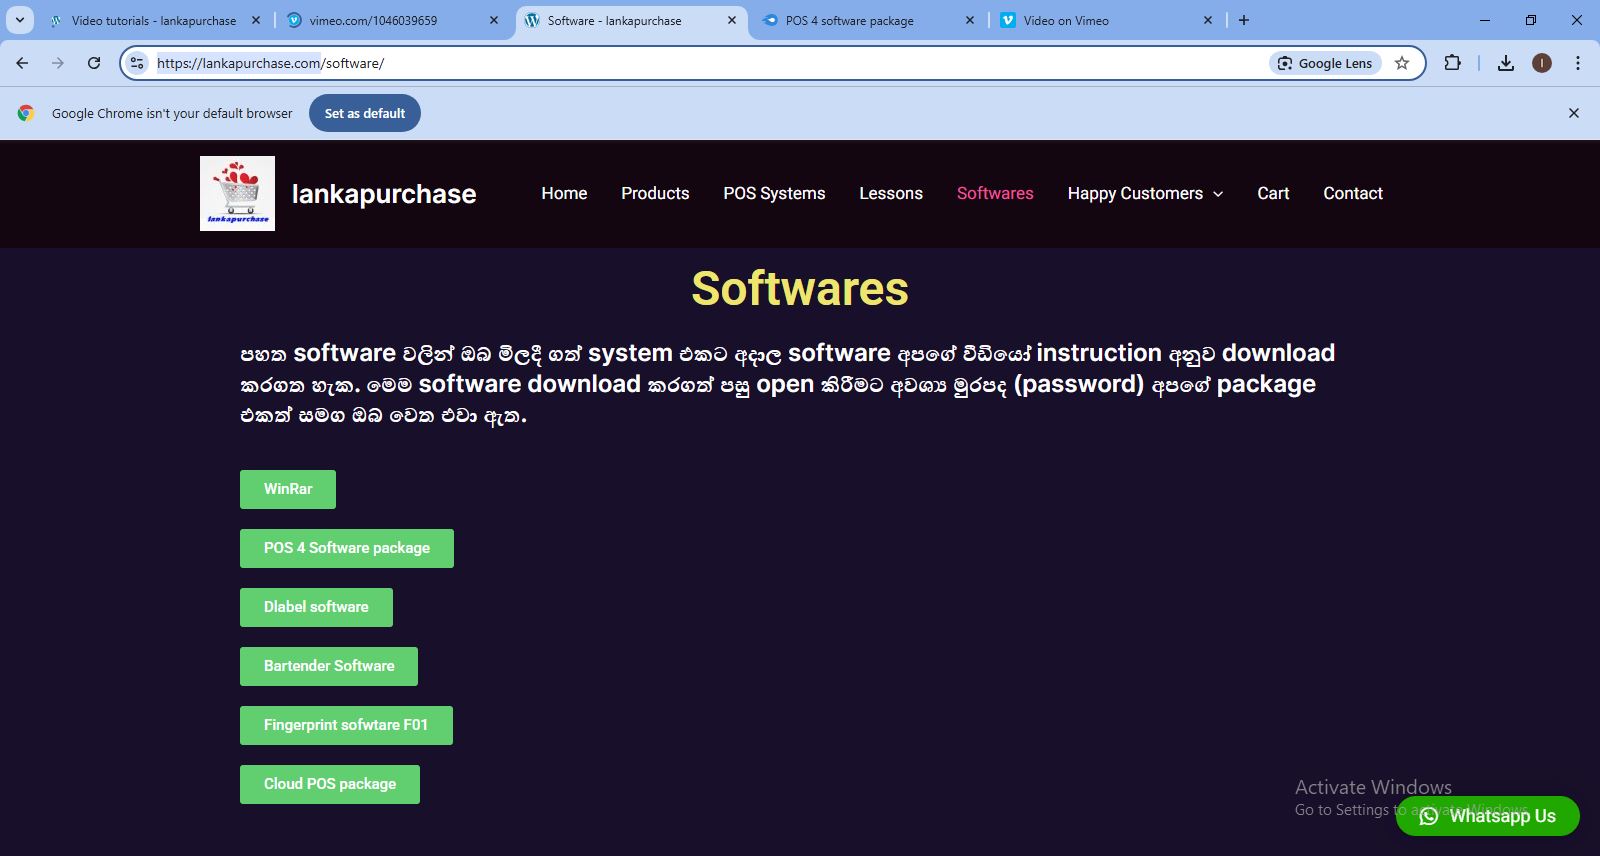This screenshot has width=1600, height=856.
Task: Open Cloud POS package button
Action: tap(330, 784)
